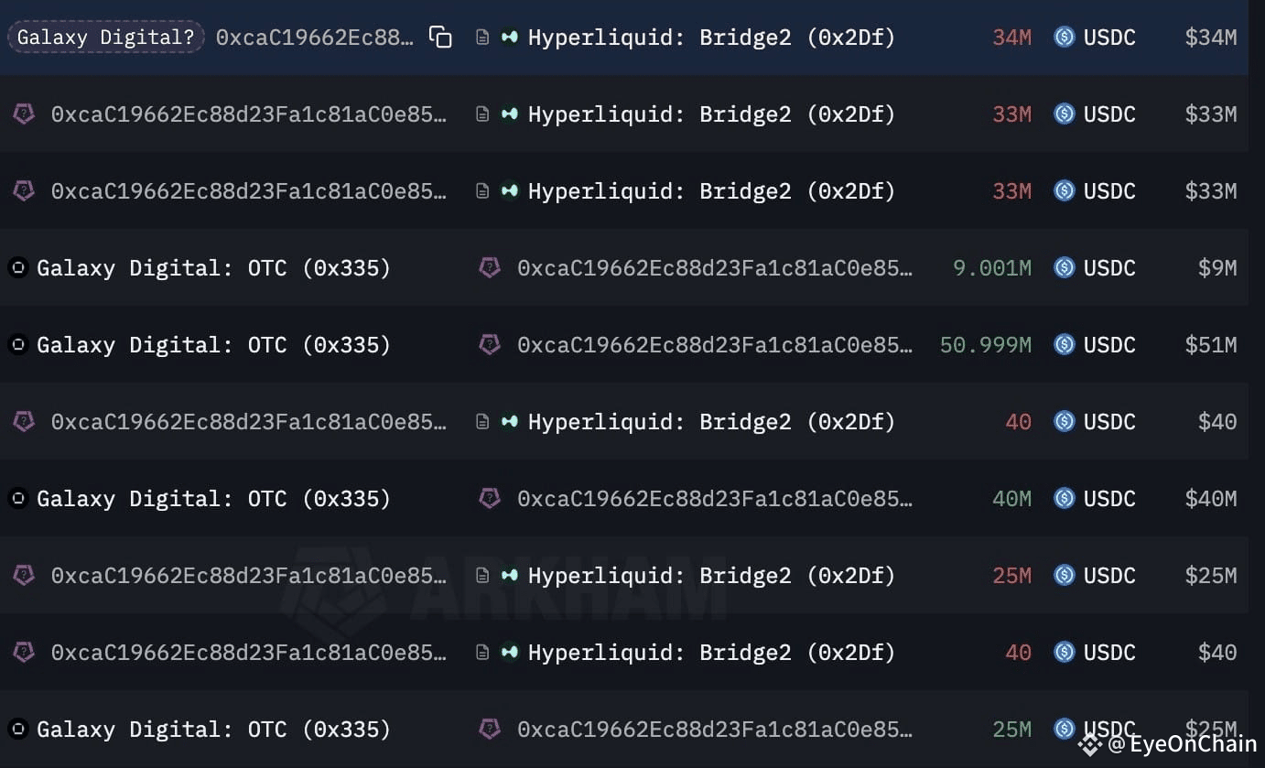Select the 9.001M amount
1265x768 pixels.
pyautogui.click(x=992, y=268)
